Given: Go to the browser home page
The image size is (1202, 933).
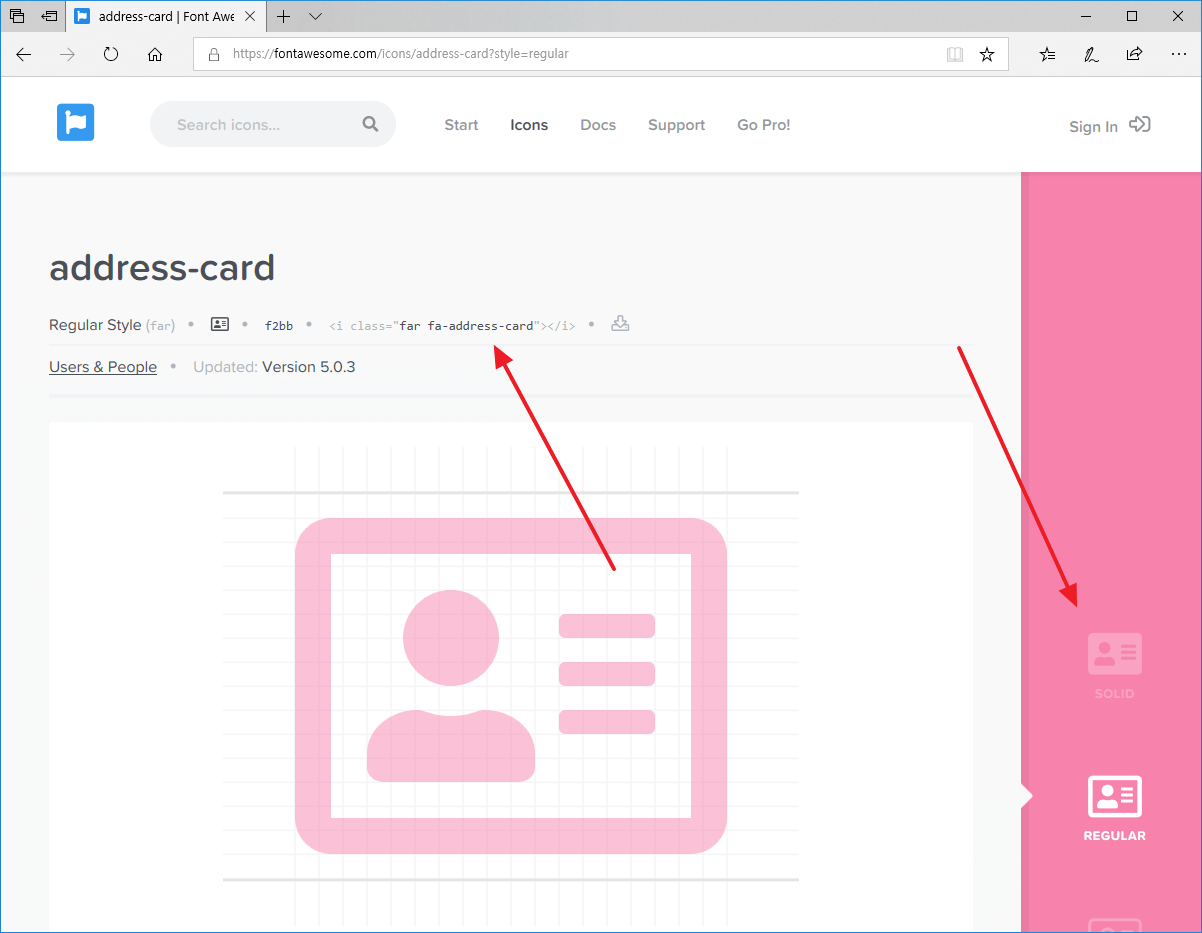Looking at the screenshot, I should pos(155,54).
